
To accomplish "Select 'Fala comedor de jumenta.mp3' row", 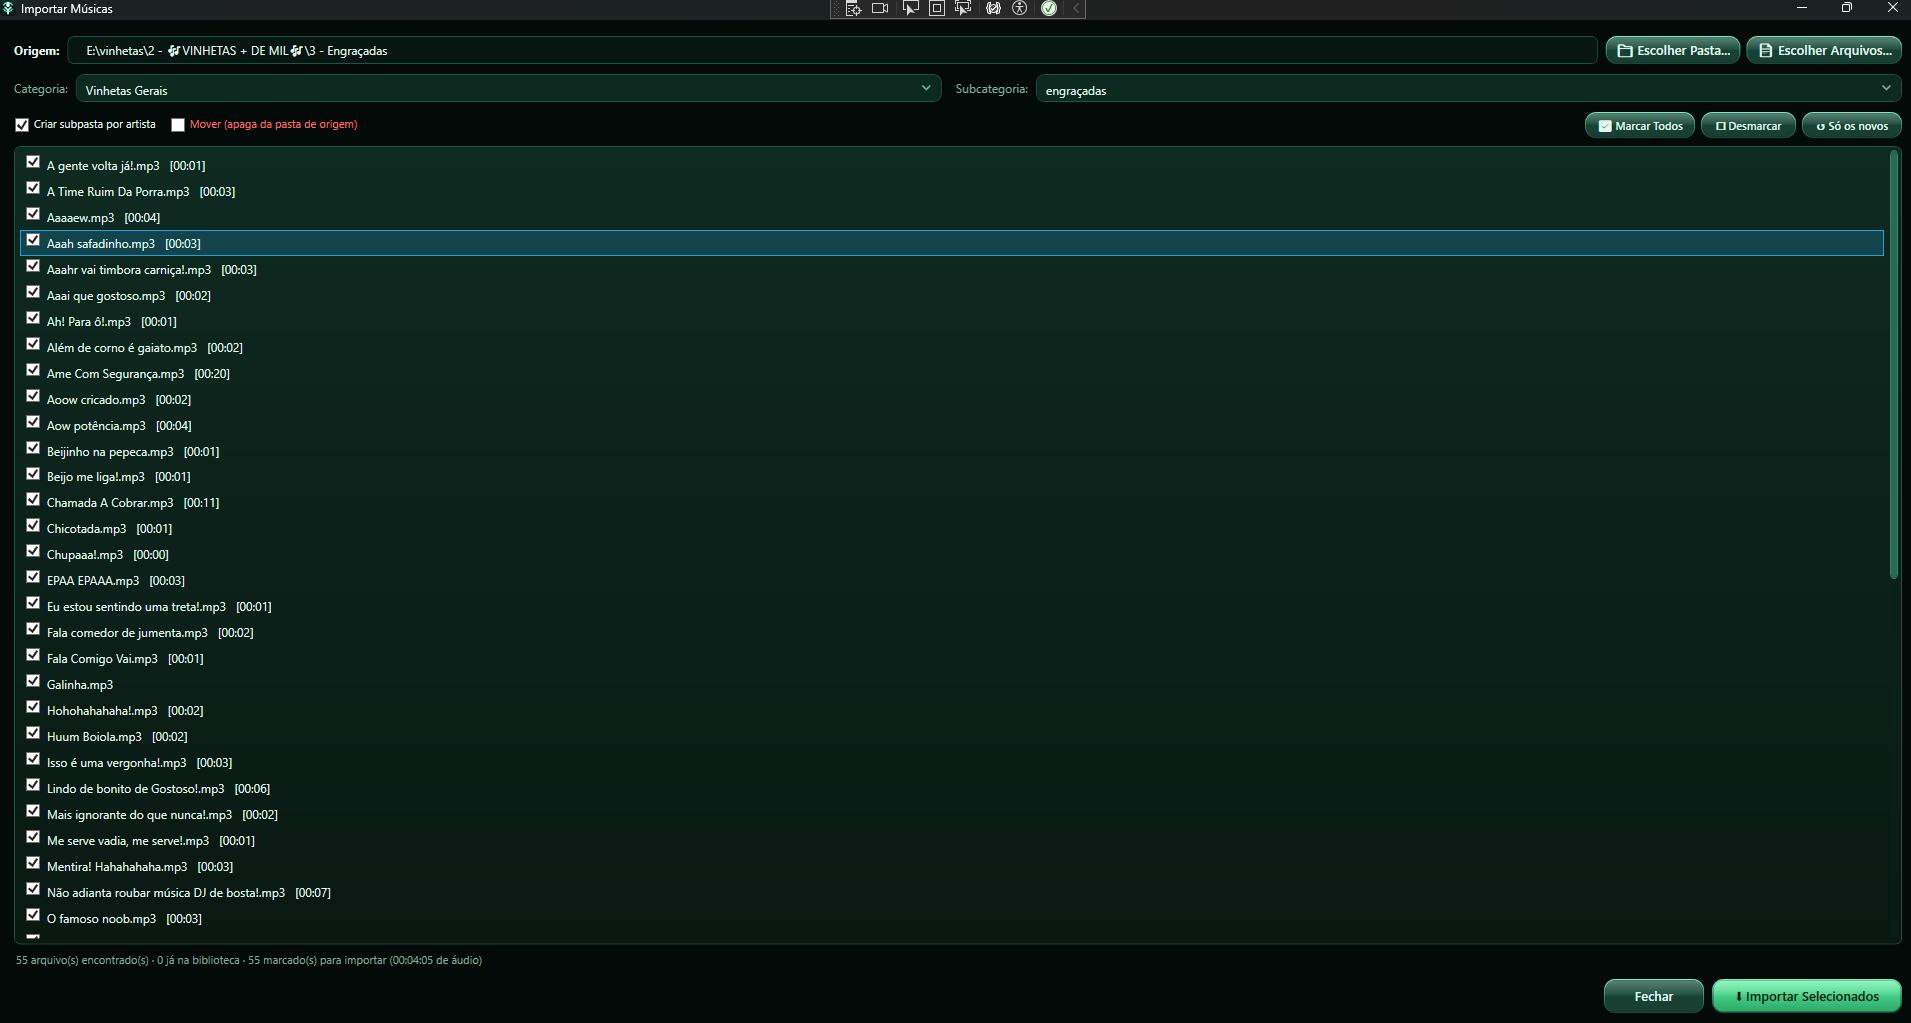I will (951, 632).
